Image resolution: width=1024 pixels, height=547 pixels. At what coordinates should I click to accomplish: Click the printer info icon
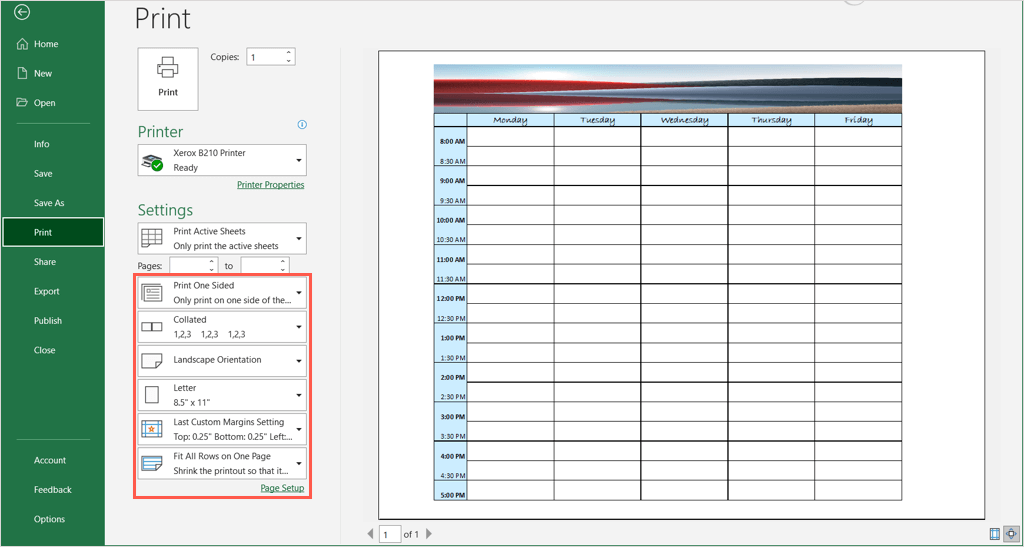pyautogui.click(x=302, y=125)
